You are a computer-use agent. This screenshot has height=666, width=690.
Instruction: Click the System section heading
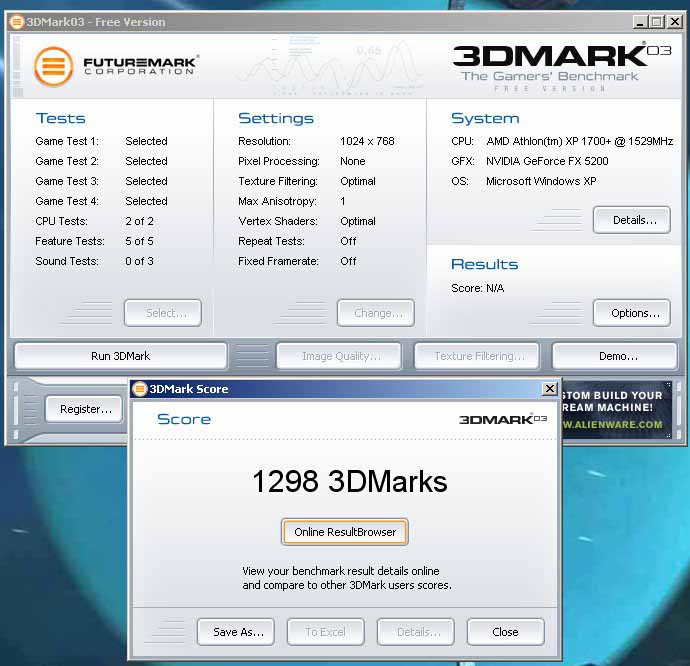pos(485,118)
